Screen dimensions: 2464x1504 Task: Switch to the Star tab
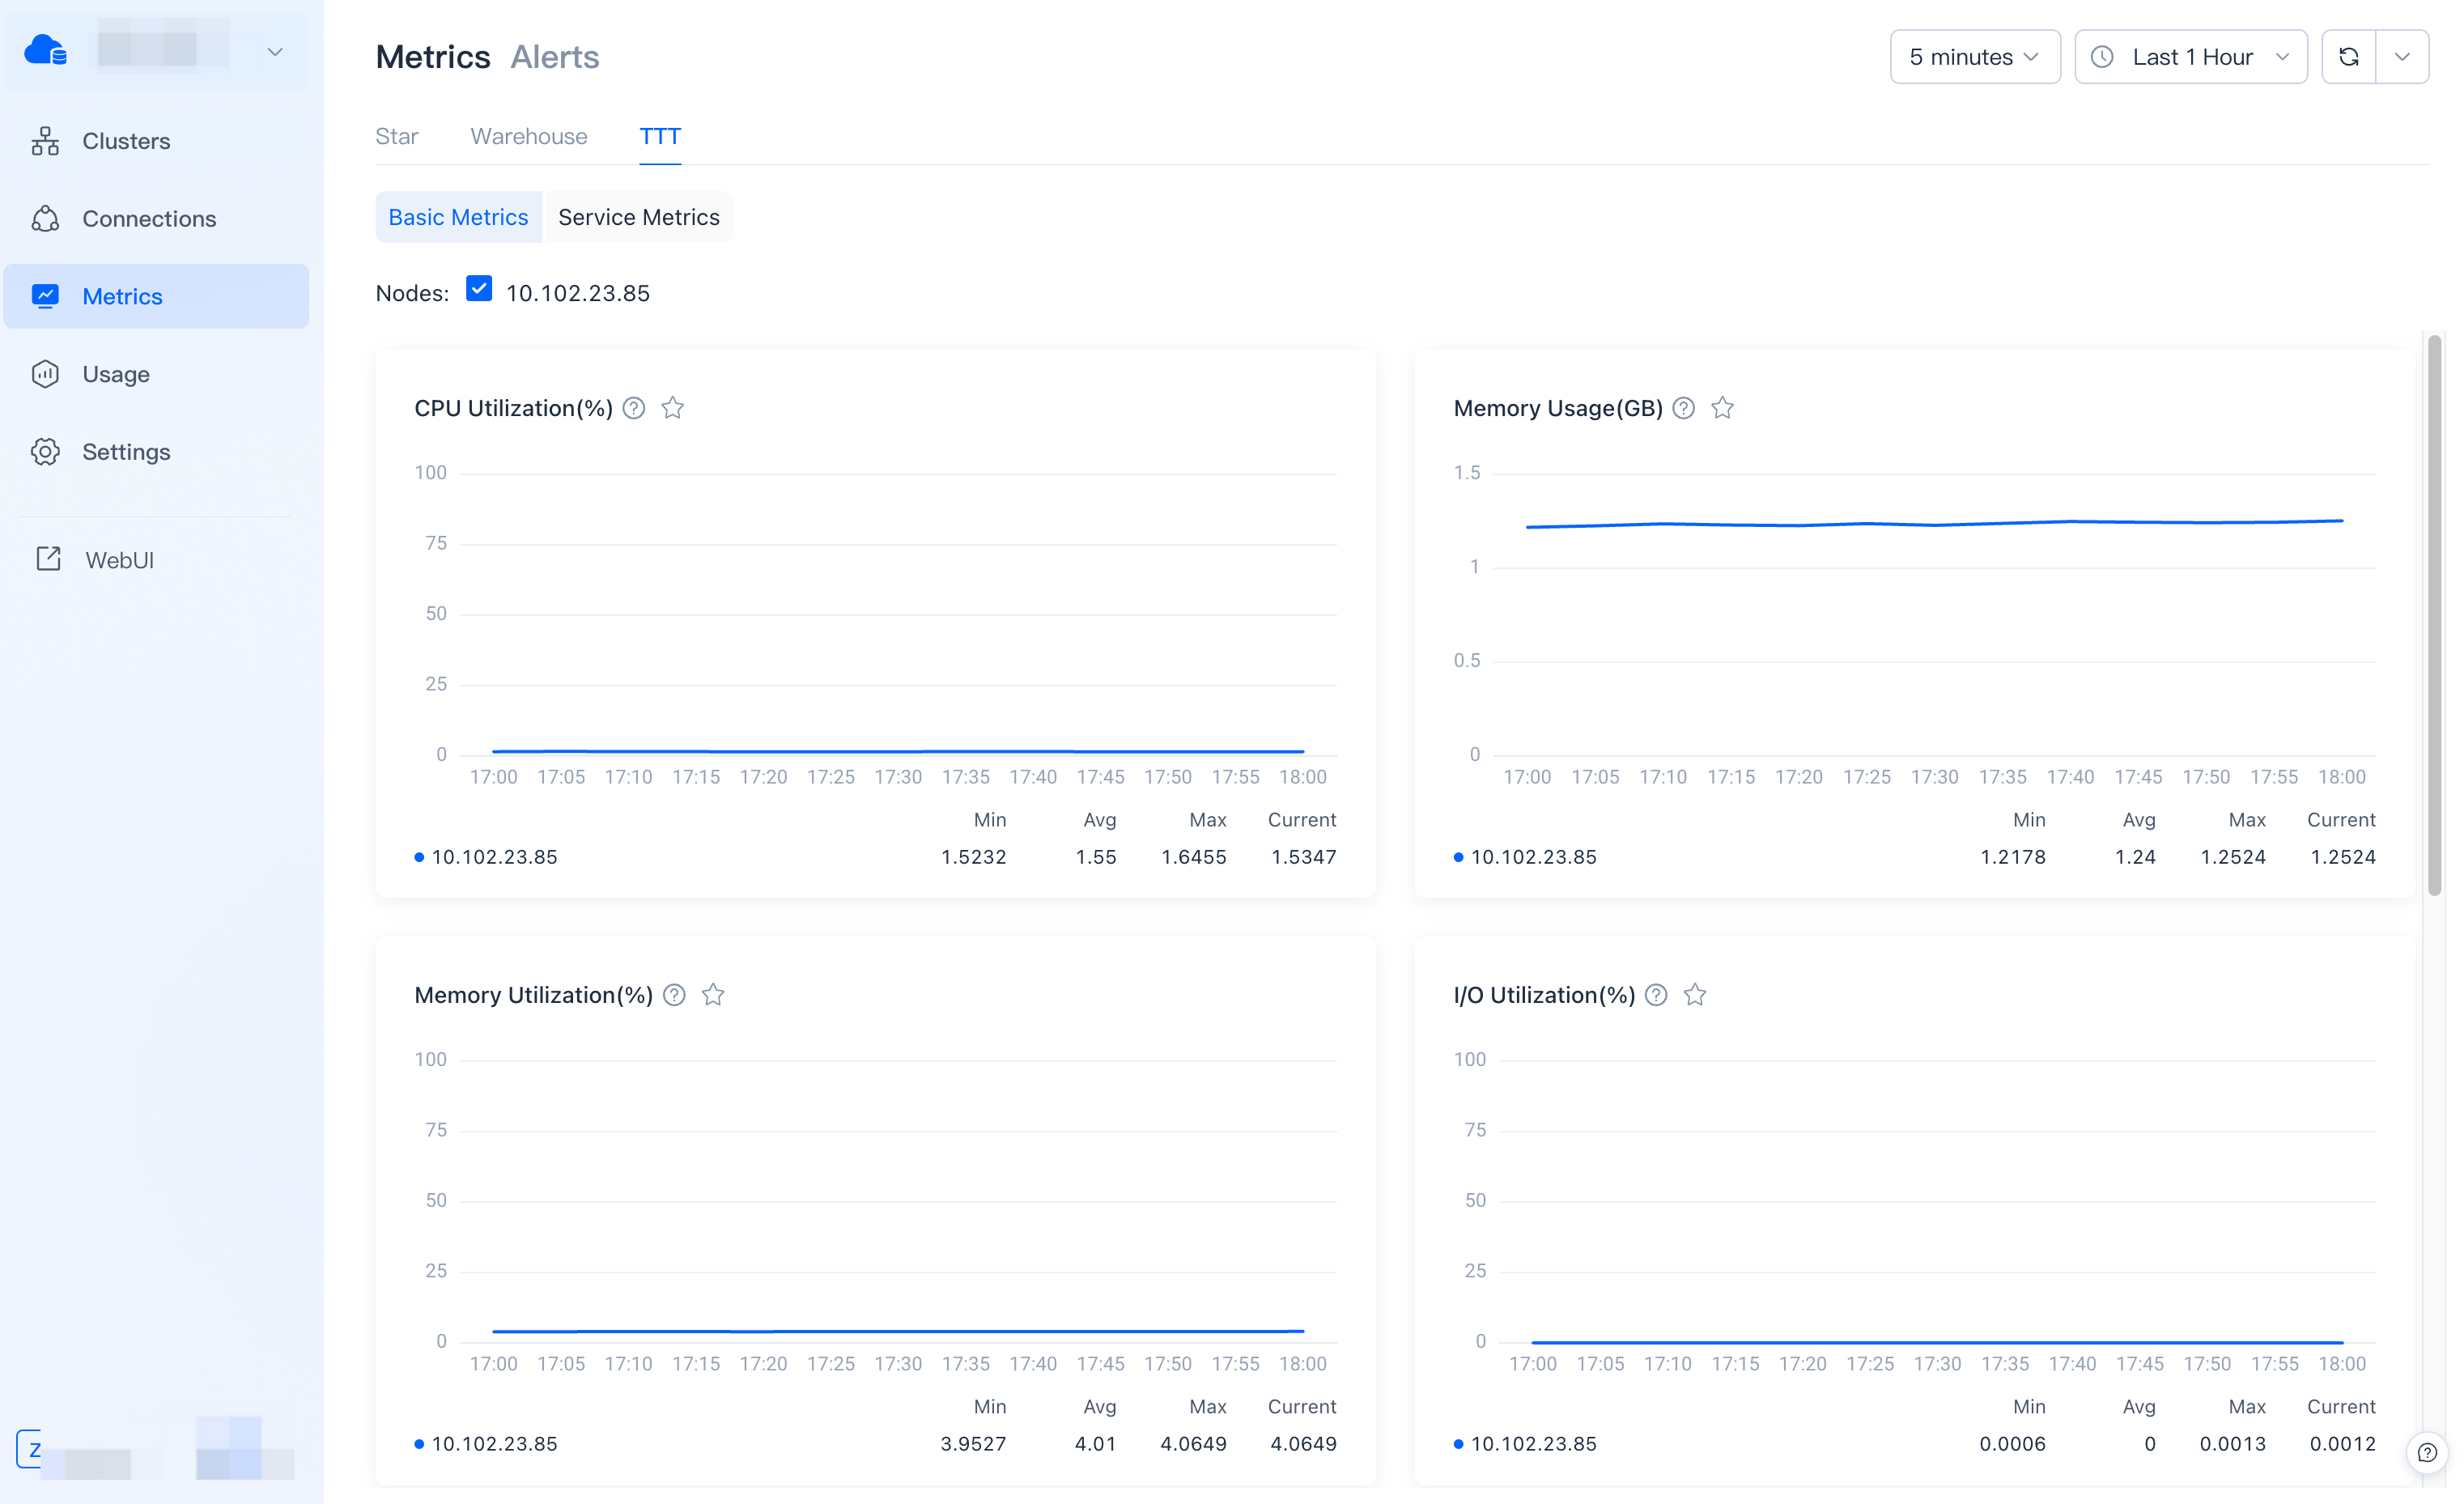[x=396, y=136]
